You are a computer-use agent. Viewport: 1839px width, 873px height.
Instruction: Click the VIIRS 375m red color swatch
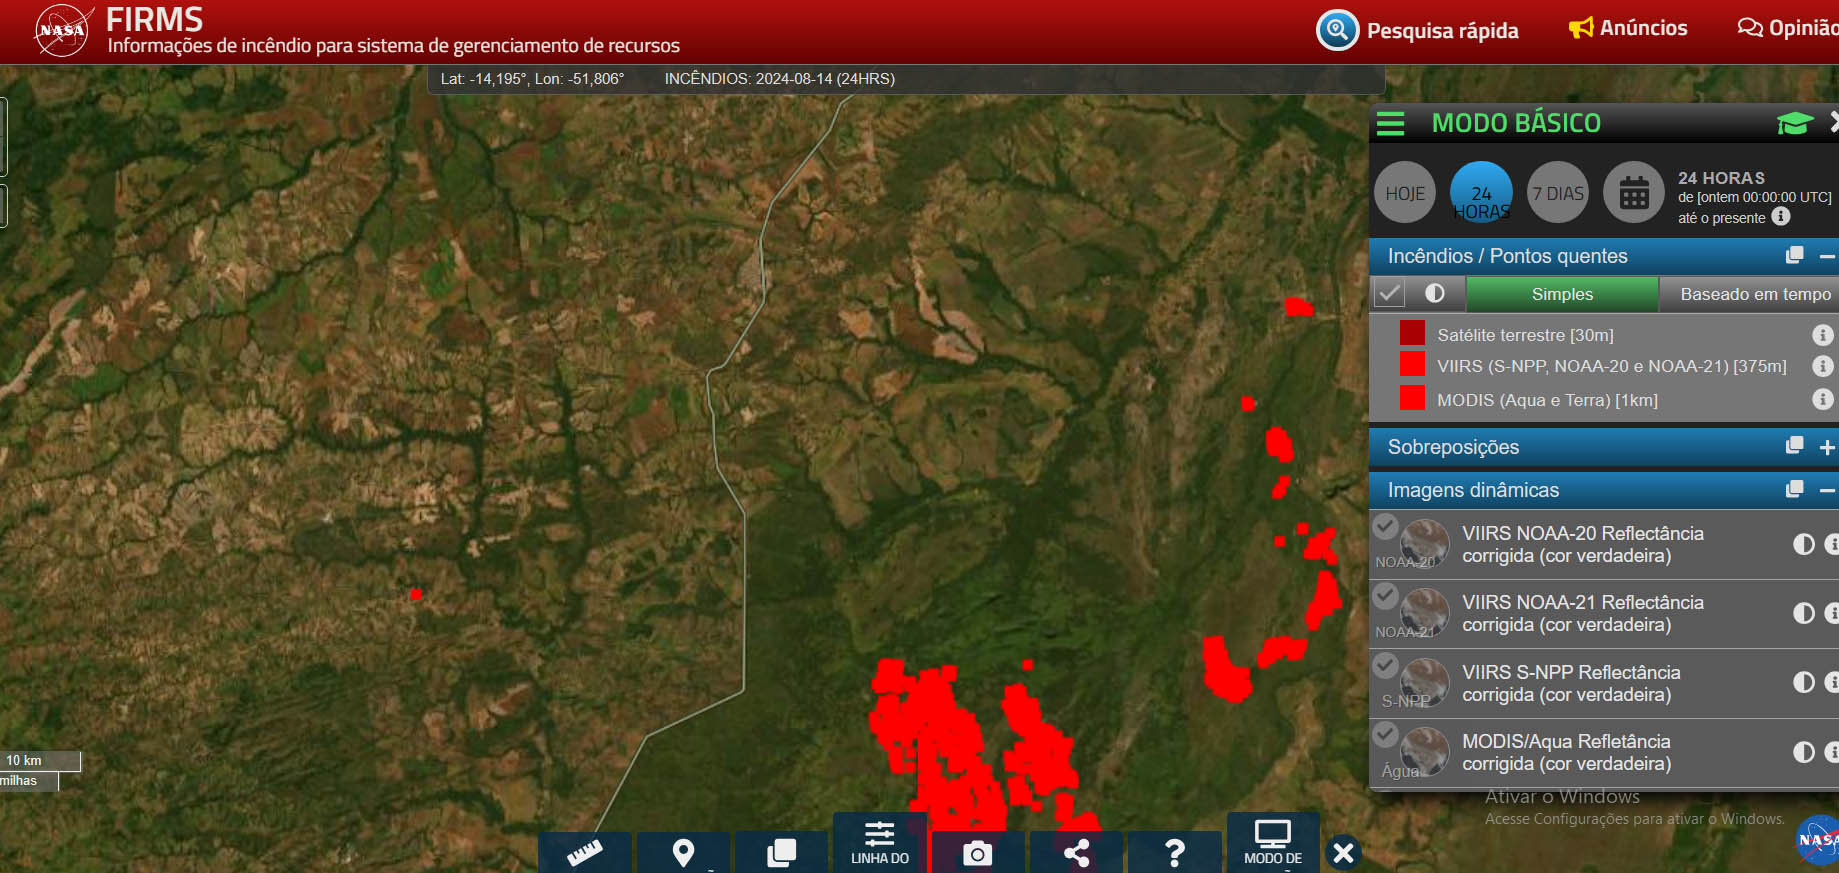tap(1412, 365)
